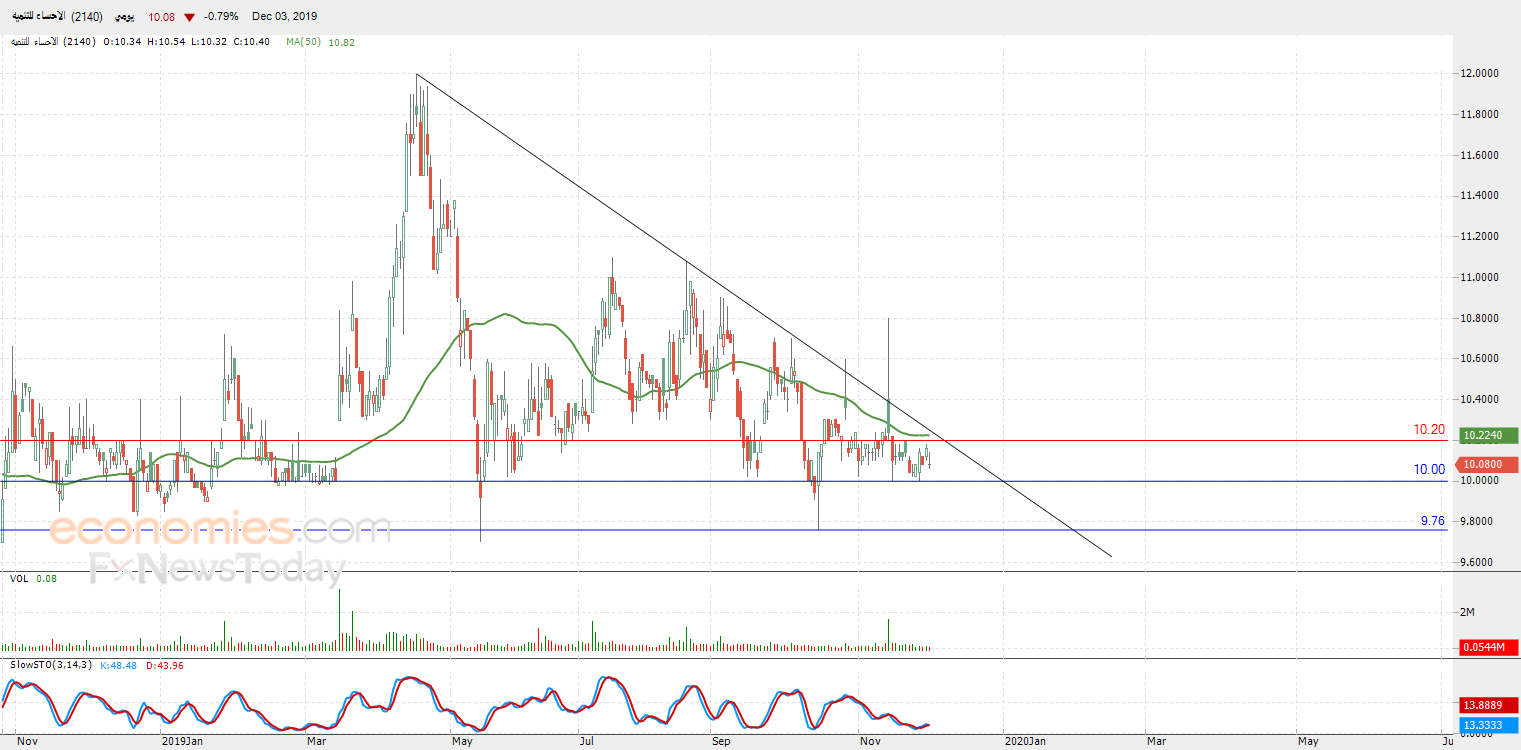
Task: Select the high value H:10.54
Action: (167, 42)
